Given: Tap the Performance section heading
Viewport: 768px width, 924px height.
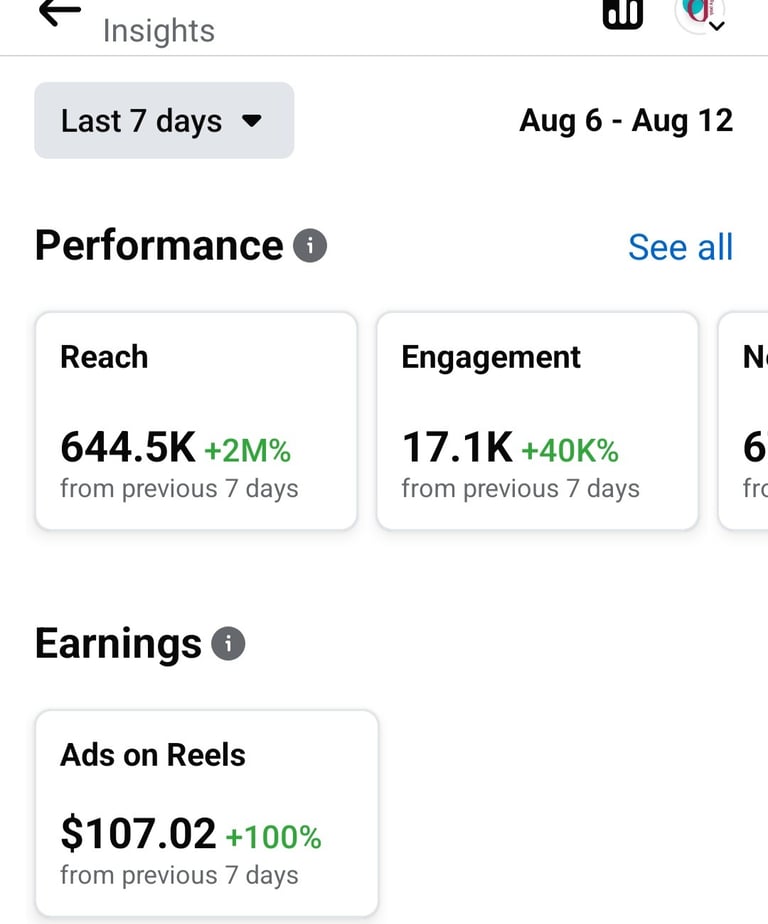Looking at the screenshot, I should 159,245.
